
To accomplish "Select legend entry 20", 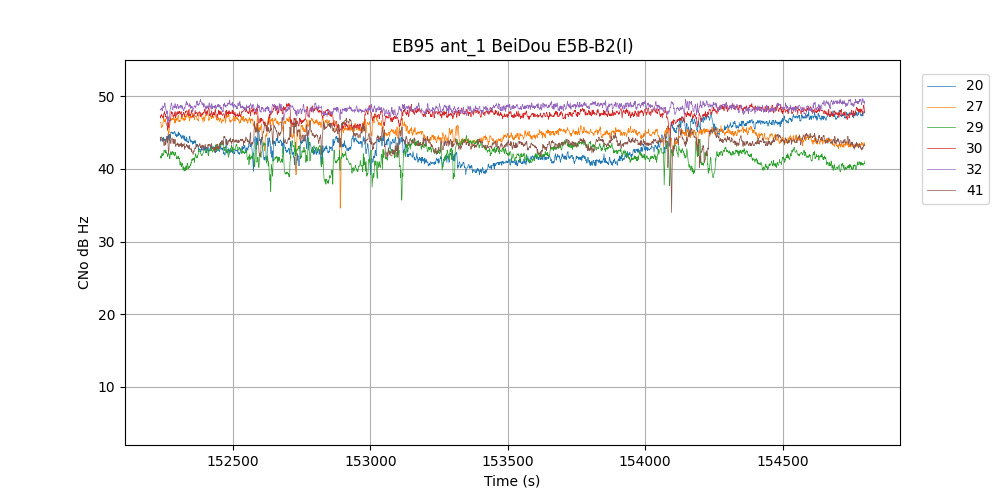I will coord(974,85).
